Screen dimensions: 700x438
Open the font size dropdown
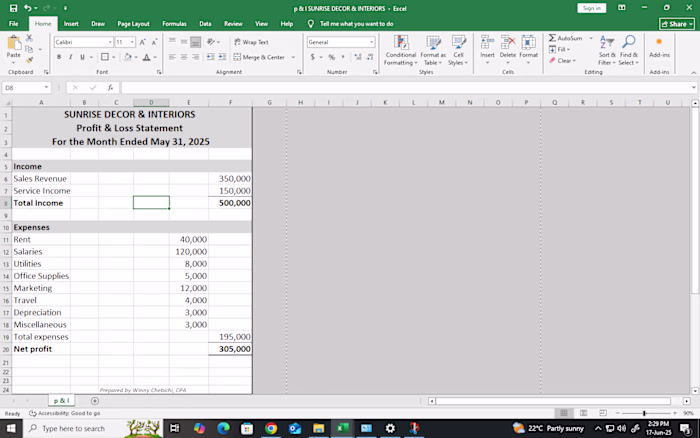[132, 42]
